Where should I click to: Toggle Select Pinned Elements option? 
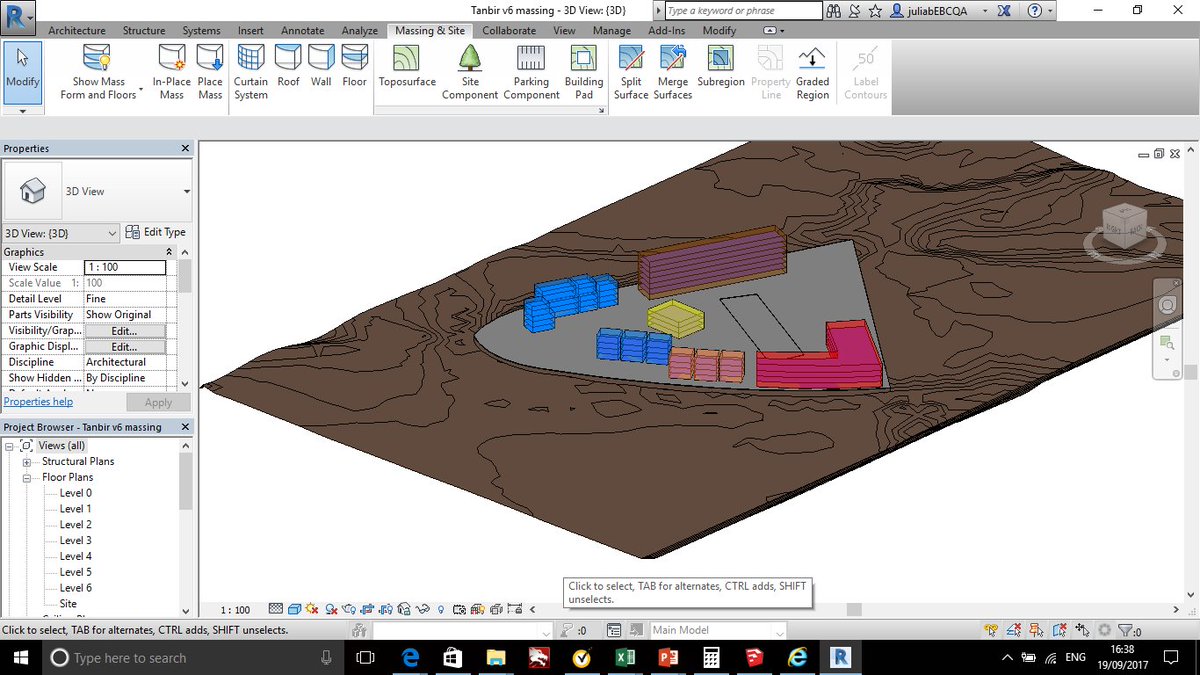[1036, 630]
